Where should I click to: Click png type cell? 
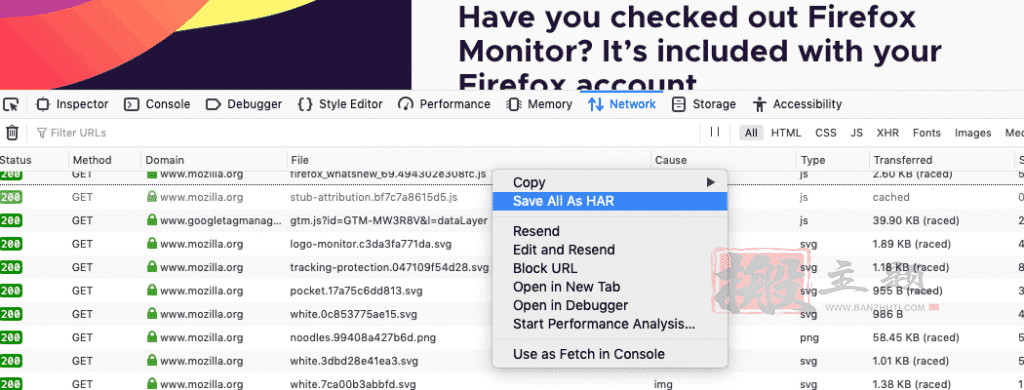[x=809, y=338]
